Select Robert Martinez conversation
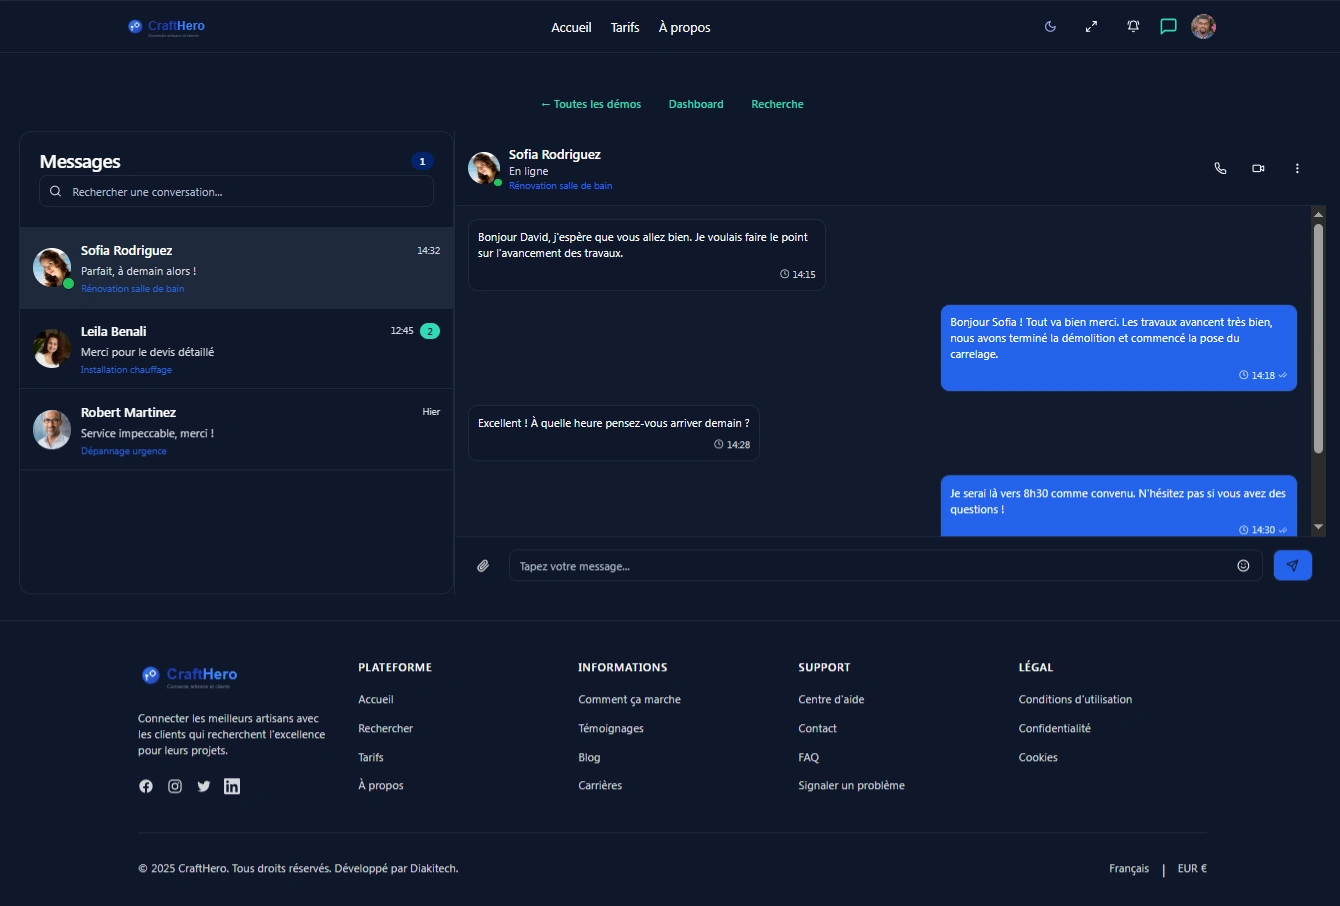The image size is (1340, 906). pyautogui.click(x=237, y=430)
